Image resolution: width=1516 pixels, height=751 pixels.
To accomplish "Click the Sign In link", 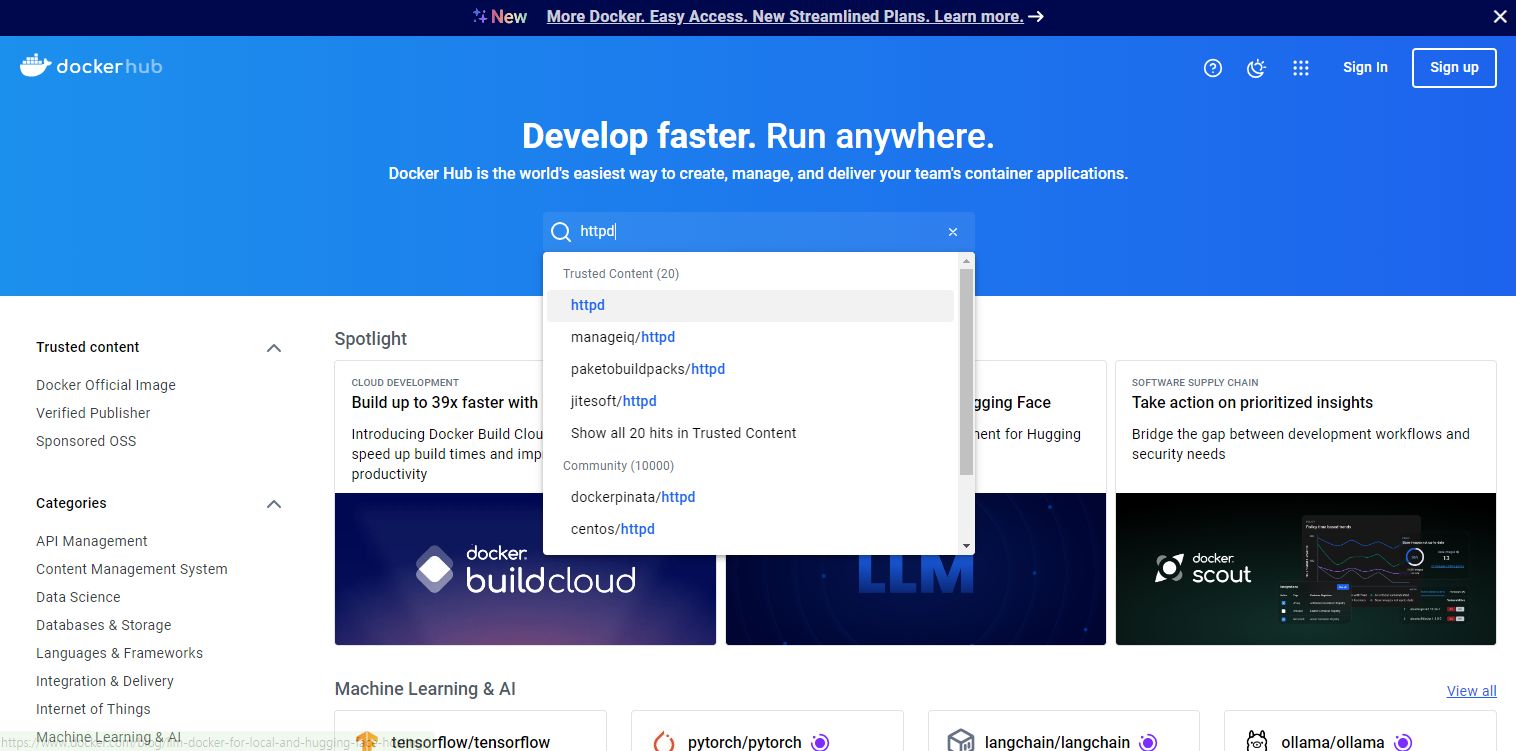I will click(1365, 68).
